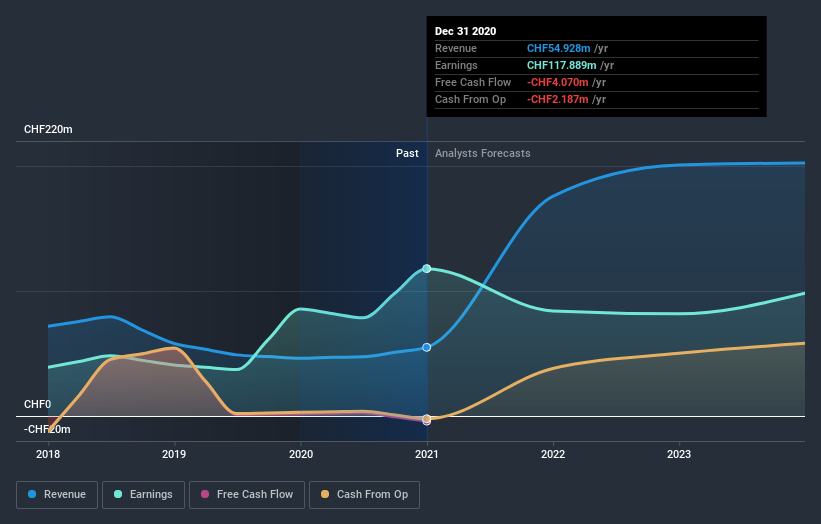The height and width of the screenshot is (524, 821).
Task: Click the -CHF4.070m free cash flow value
Action: pyautogui.click(x=558, y=82)
